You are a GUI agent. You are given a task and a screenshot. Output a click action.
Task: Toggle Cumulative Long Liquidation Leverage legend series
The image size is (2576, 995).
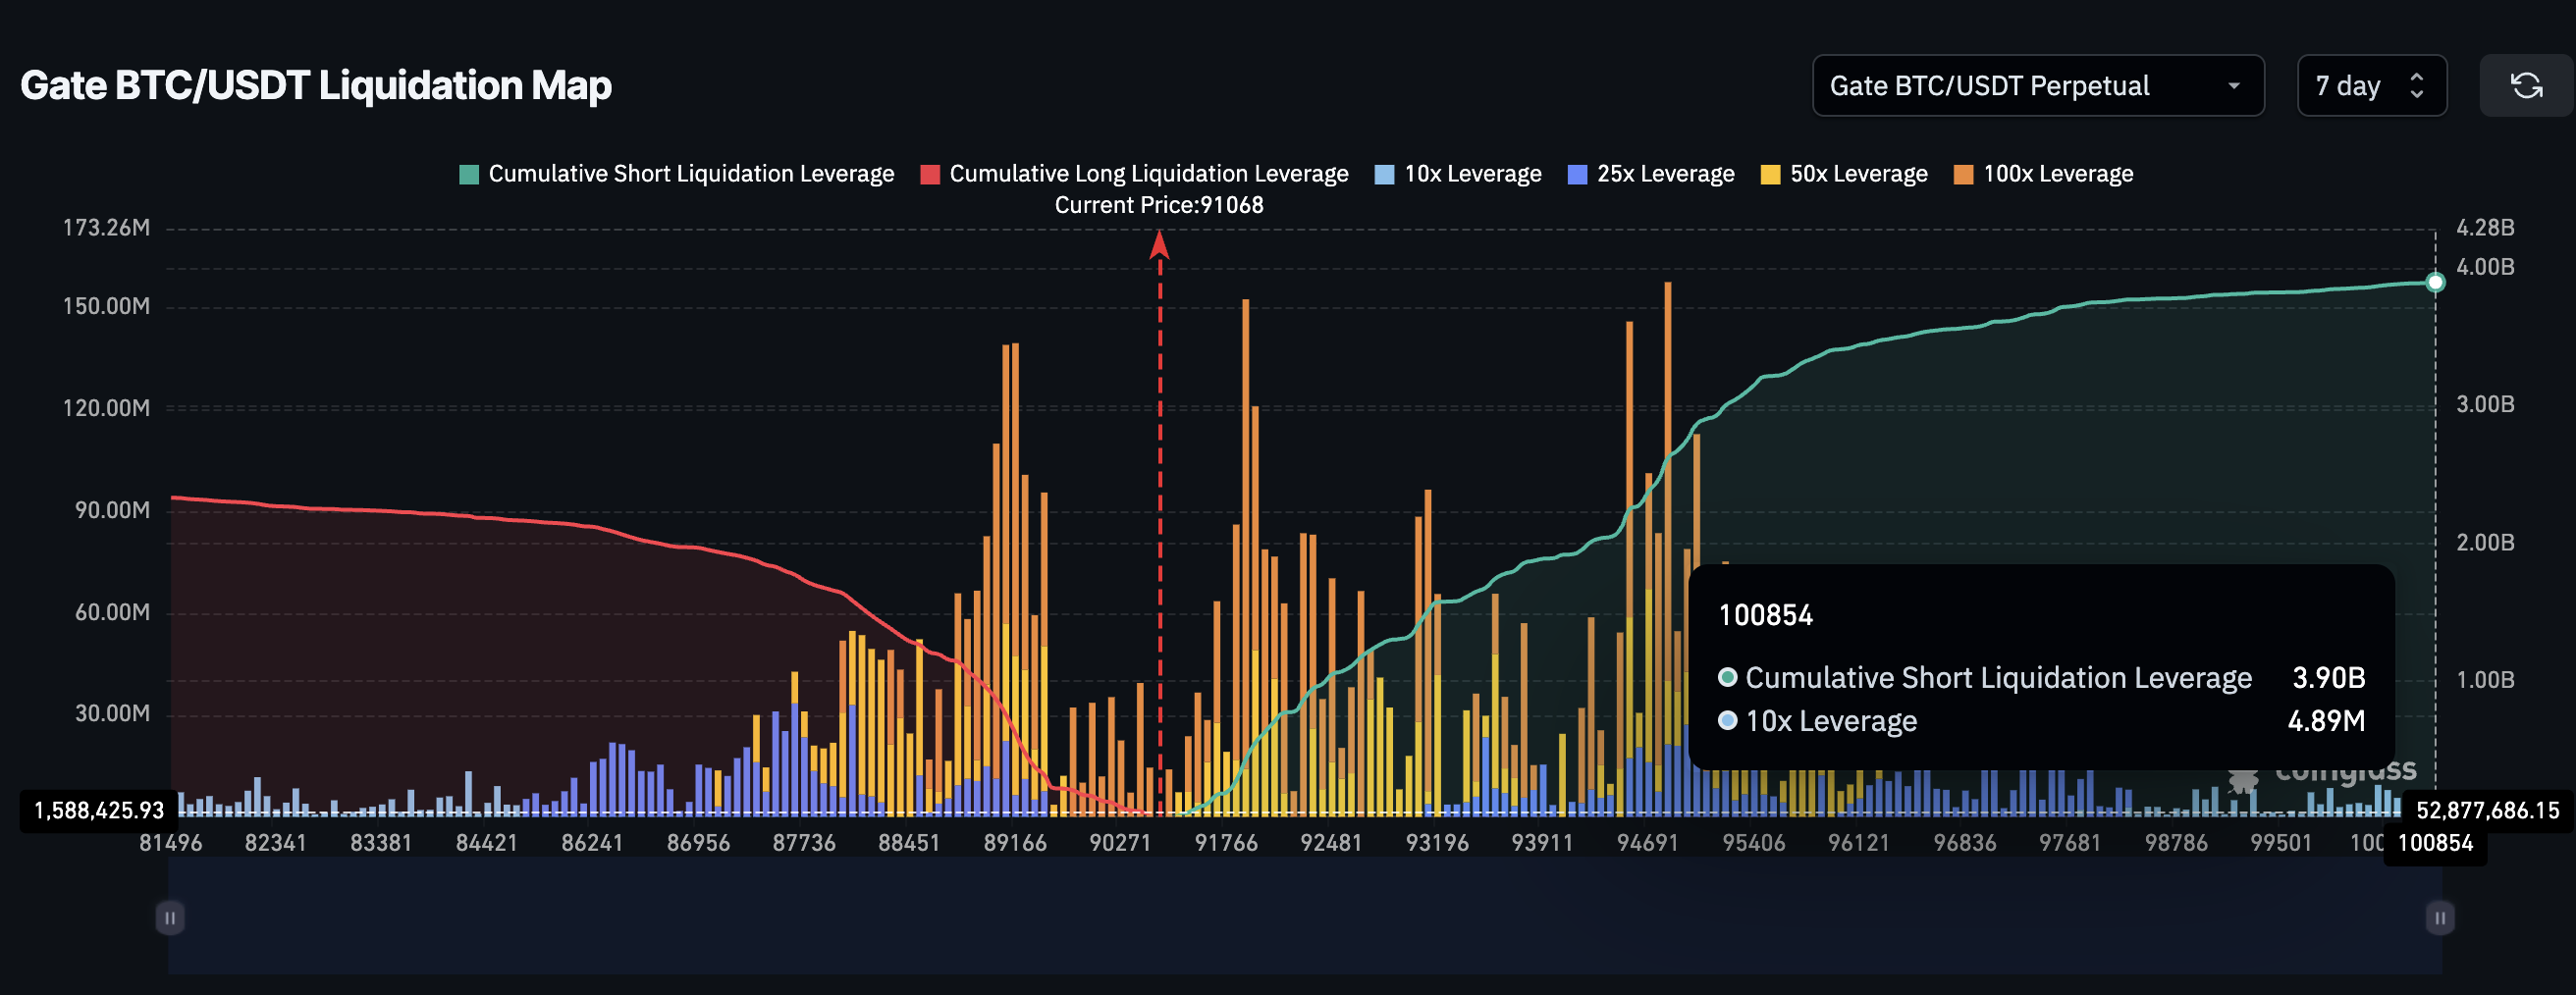pyautogui.click(x=1134, y=174)
